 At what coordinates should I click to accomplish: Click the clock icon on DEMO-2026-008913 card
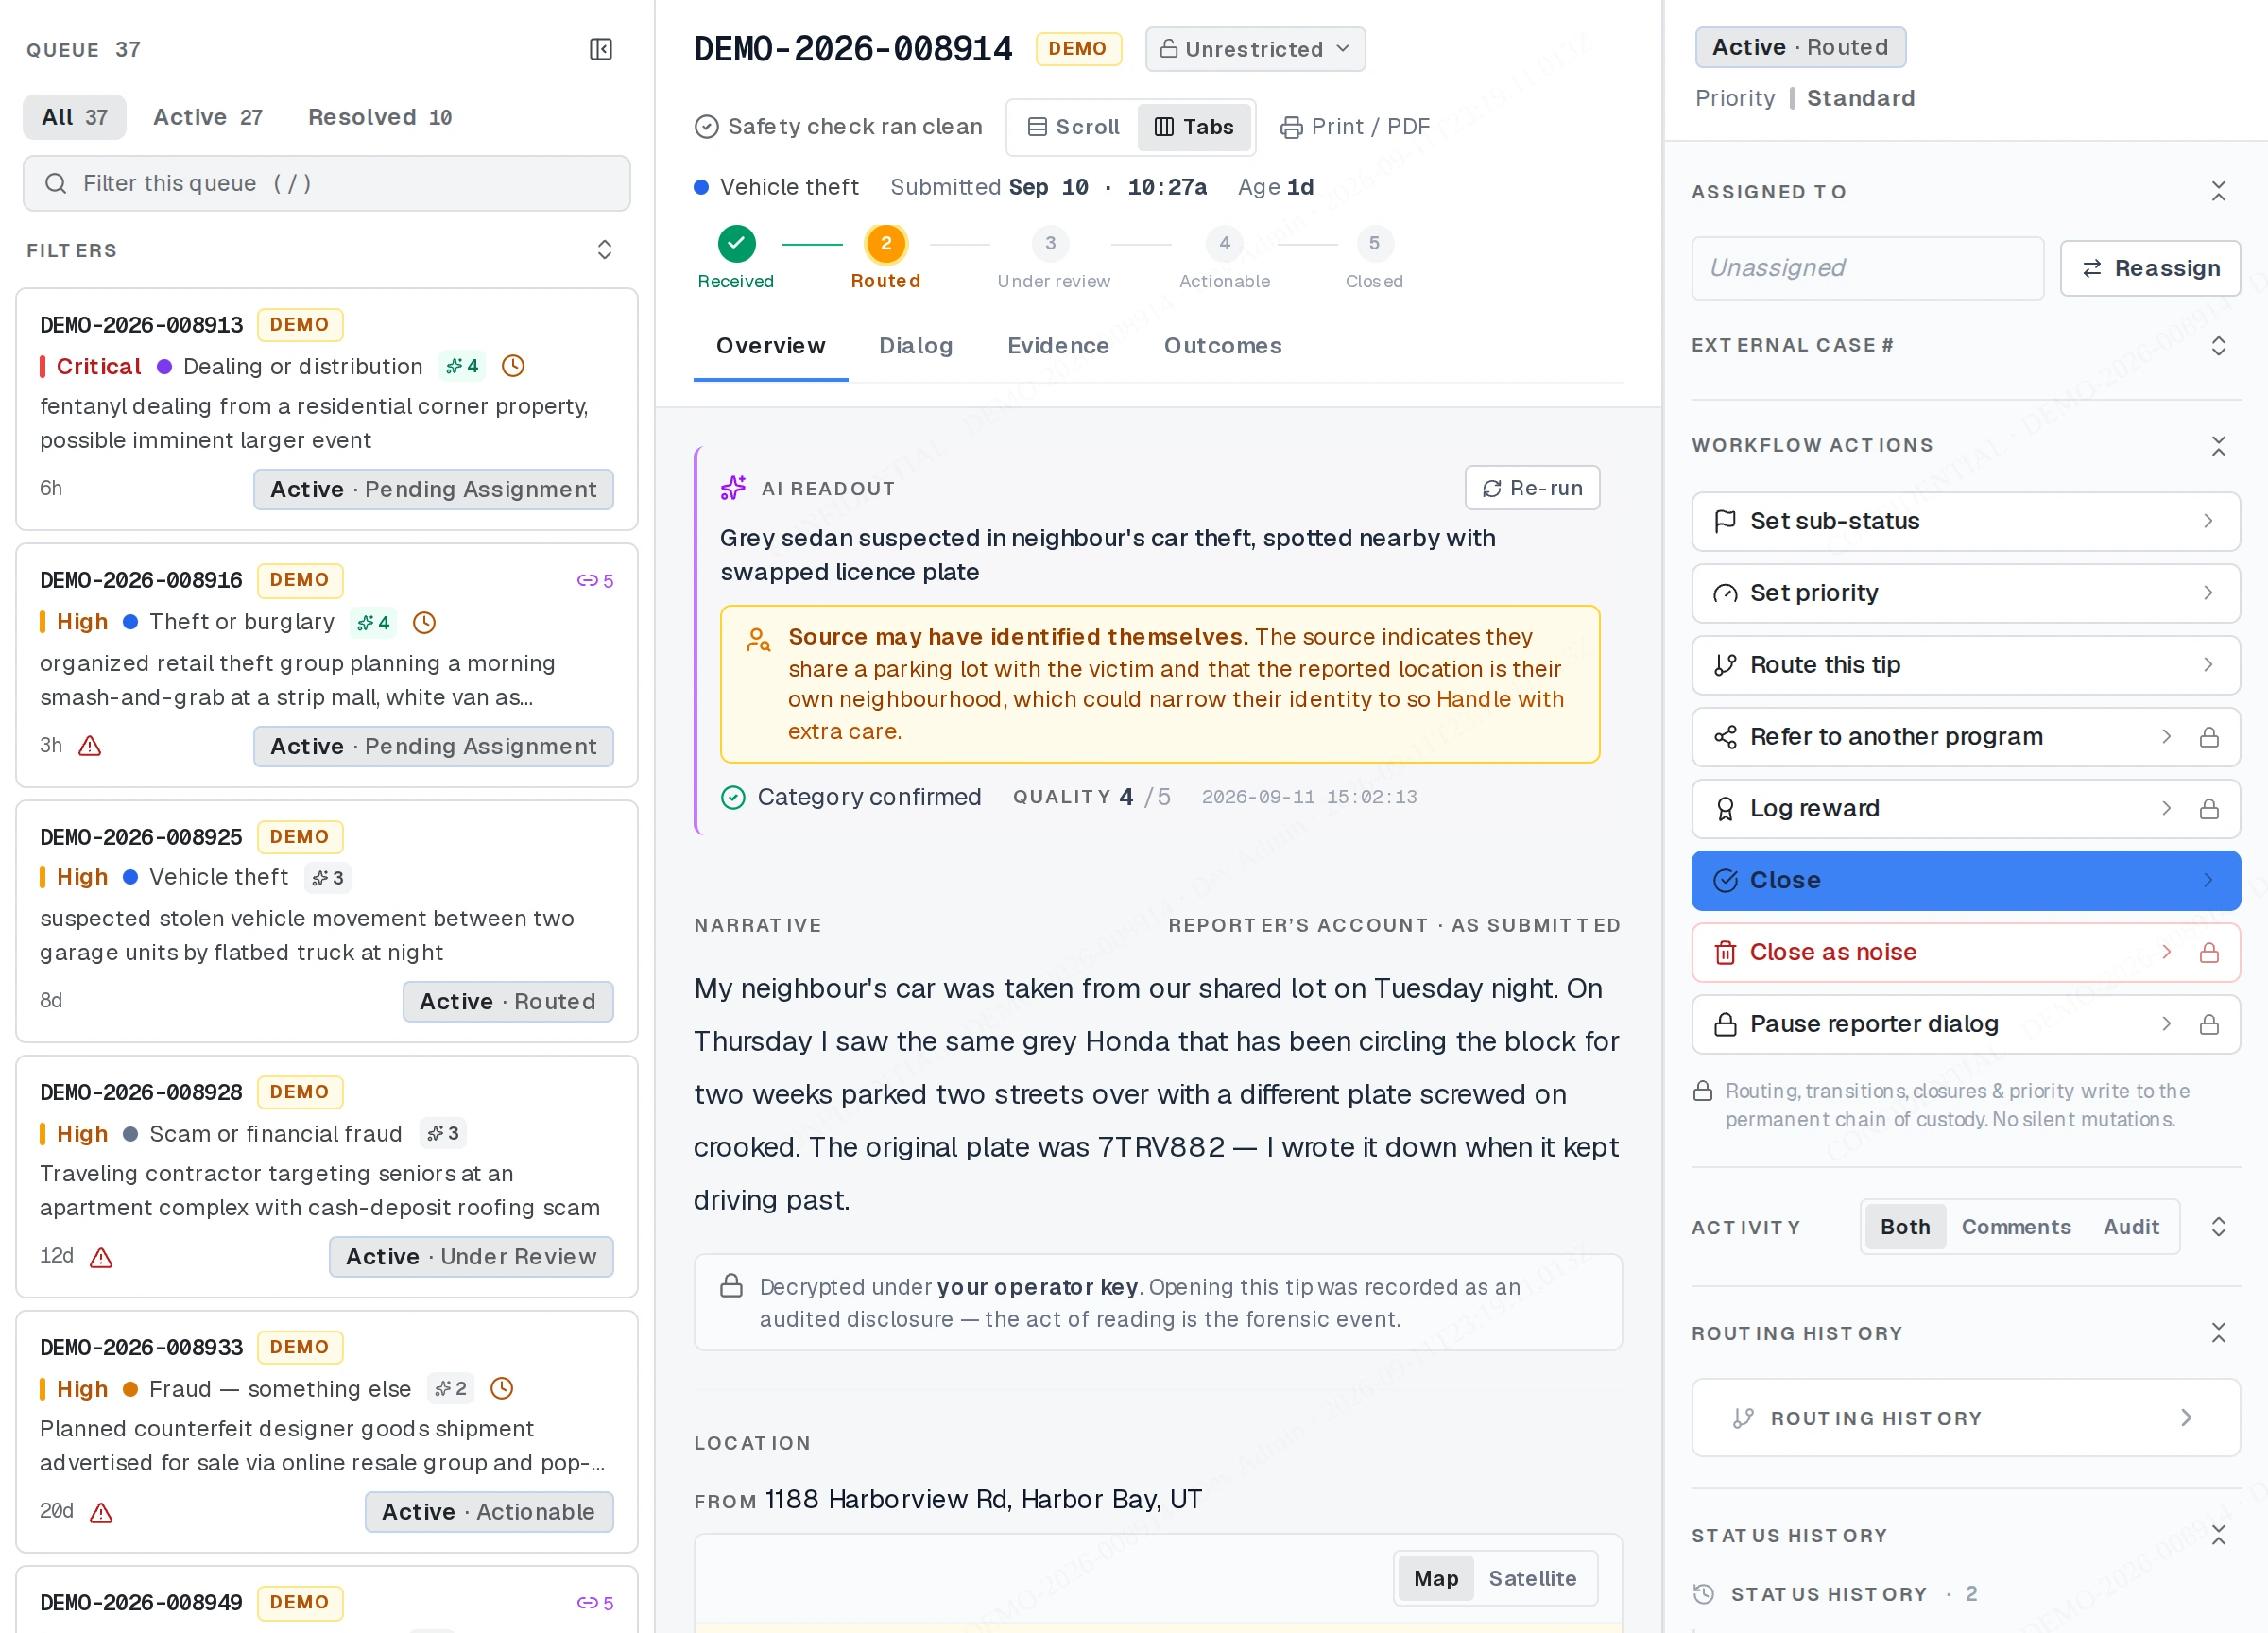click(513, 366)
